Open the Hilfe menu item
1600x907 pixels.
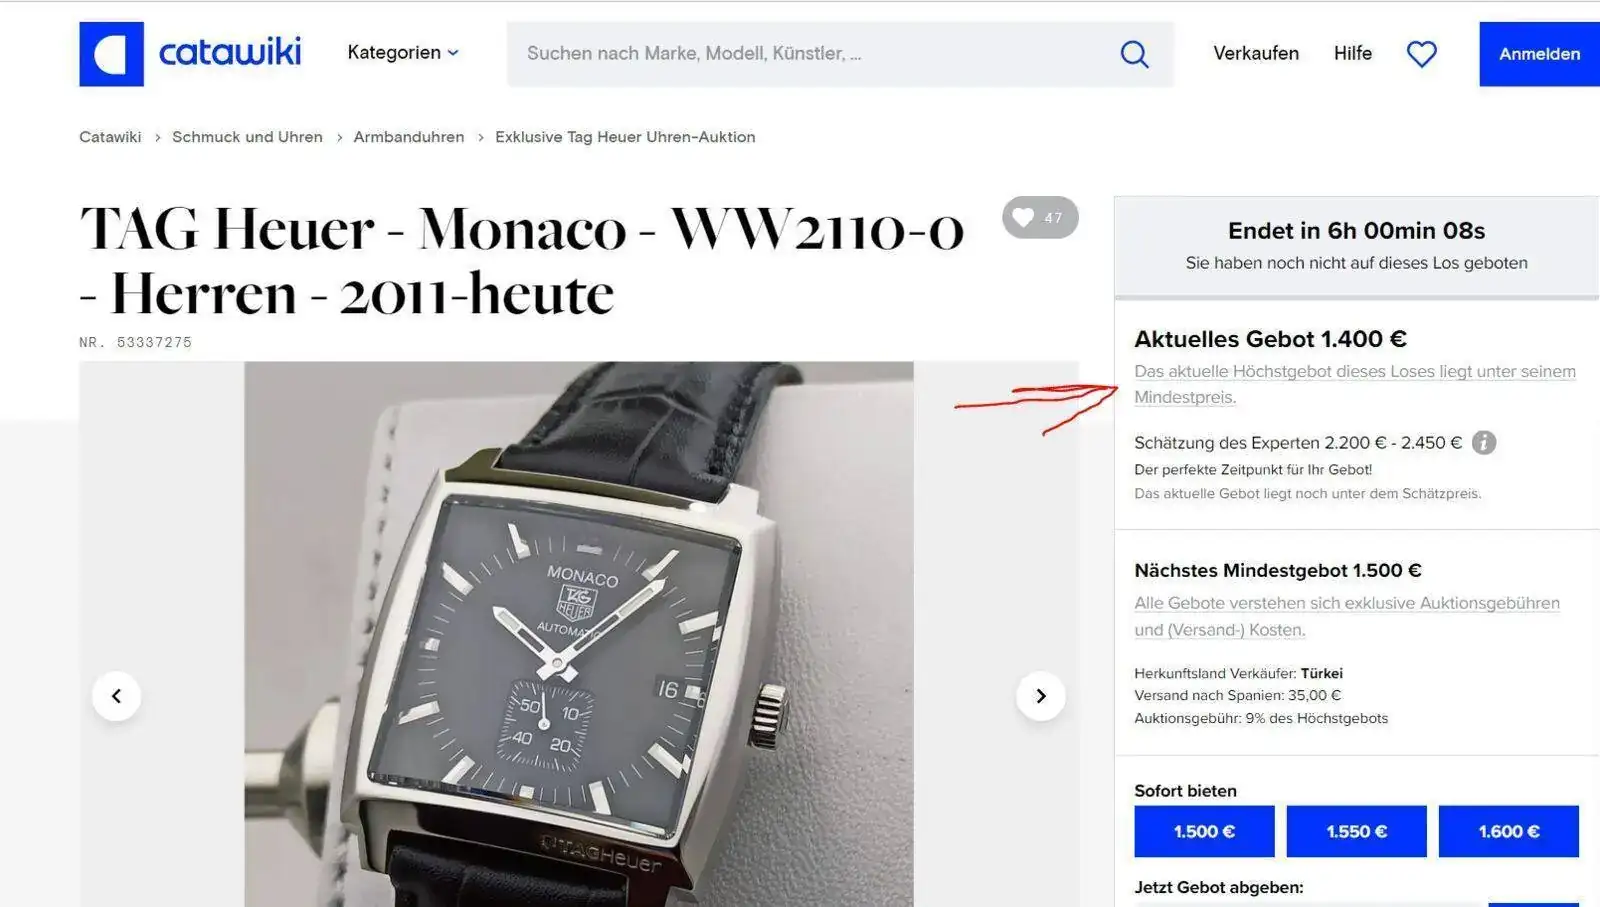tap(1352, 53)
